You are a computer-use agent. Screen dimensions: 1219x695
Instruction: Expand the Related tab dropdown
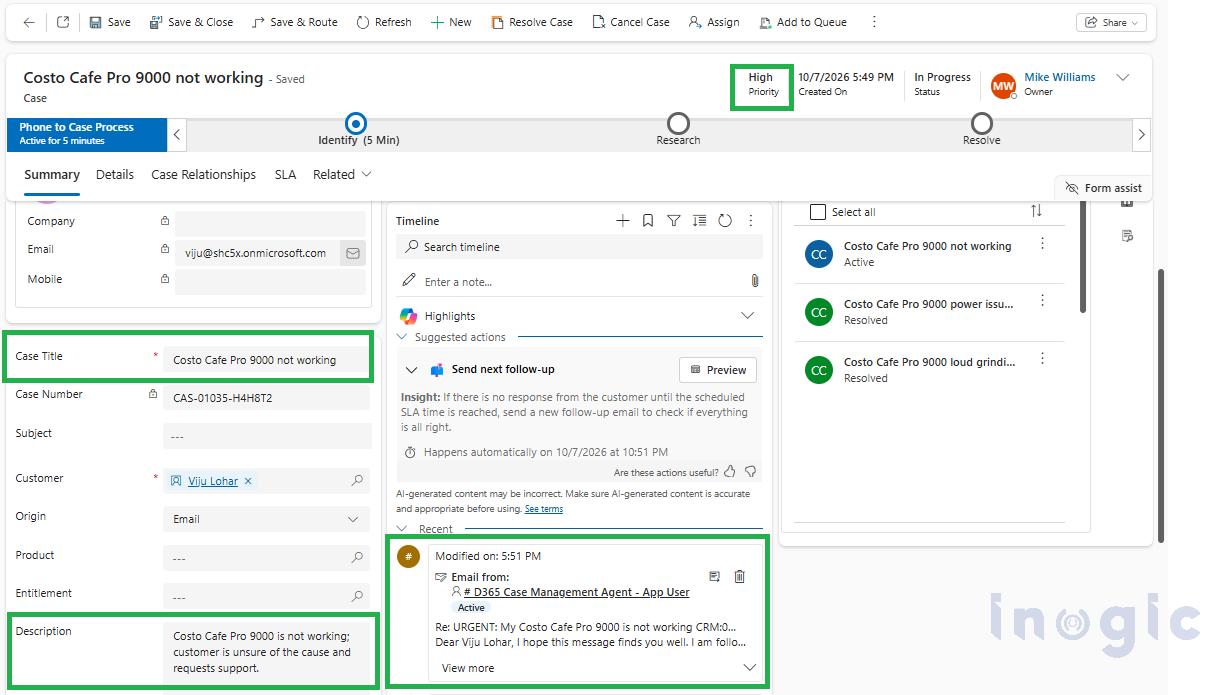[x=342, y=174]
